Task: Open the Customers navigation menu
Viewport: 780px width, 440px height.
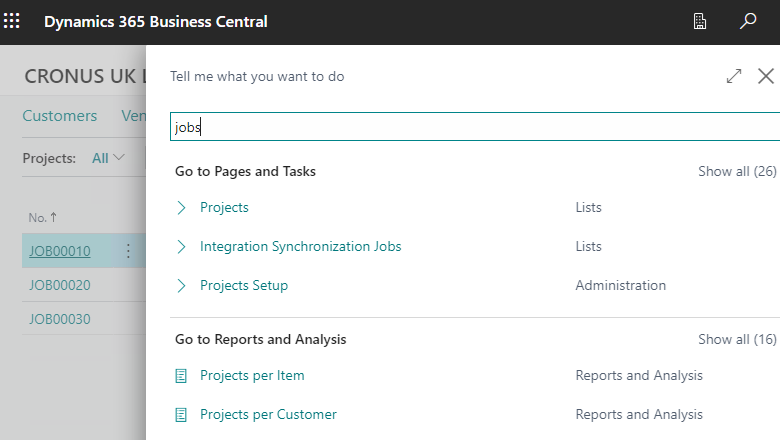Action: [x=60, y=116]
